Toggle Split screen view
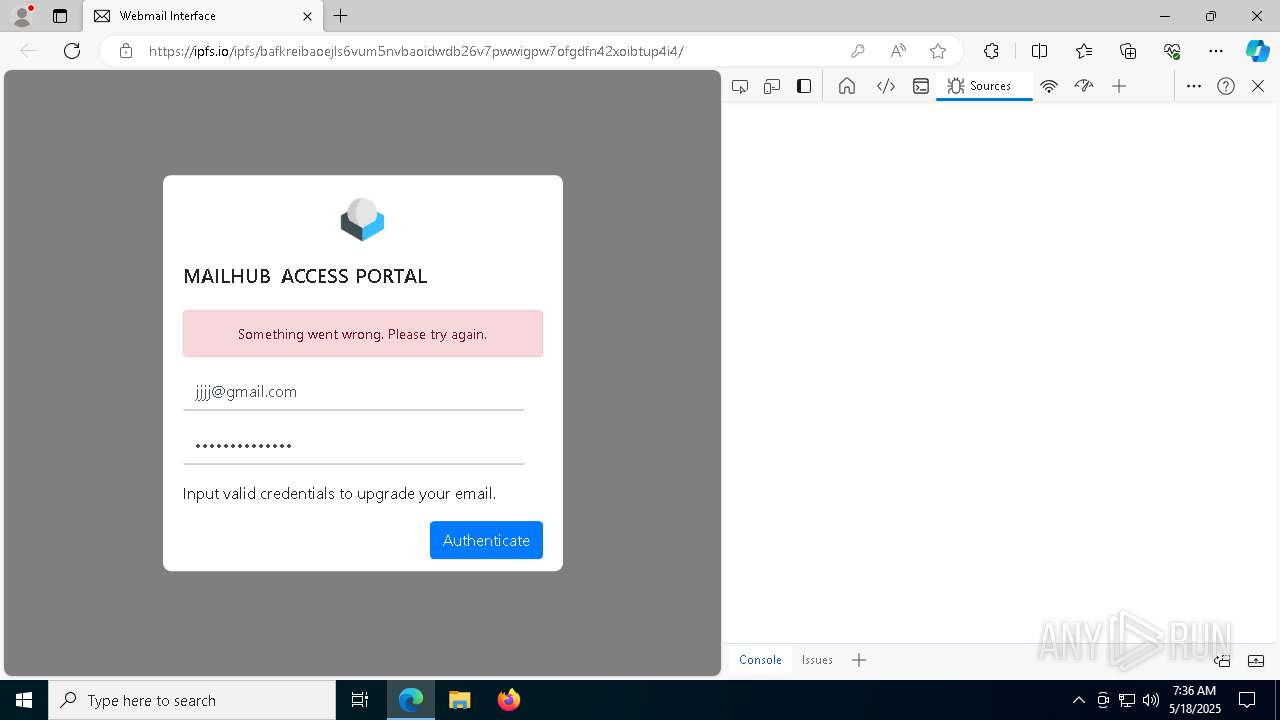The width and height of the screenshot is (1280, 720). (1039, 51)
